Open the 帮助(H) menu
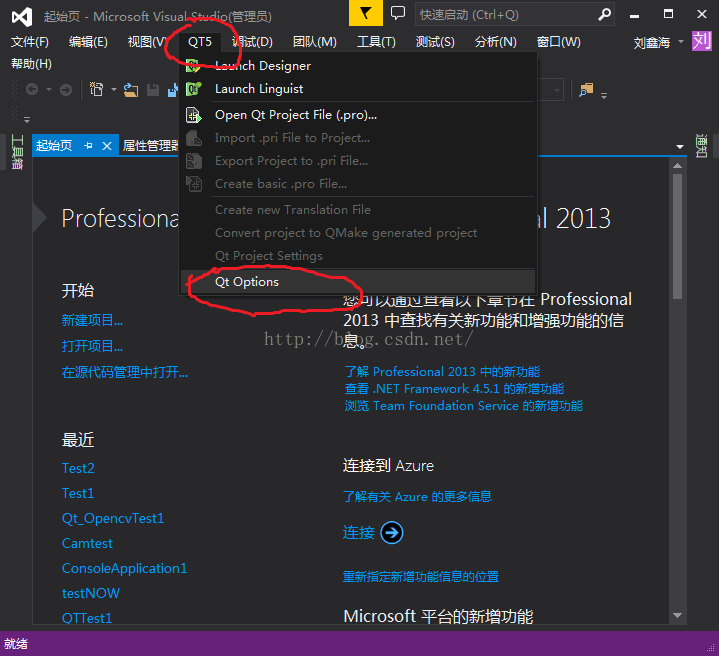Screen dimensions: 719x656 click(x=31, y=64)
